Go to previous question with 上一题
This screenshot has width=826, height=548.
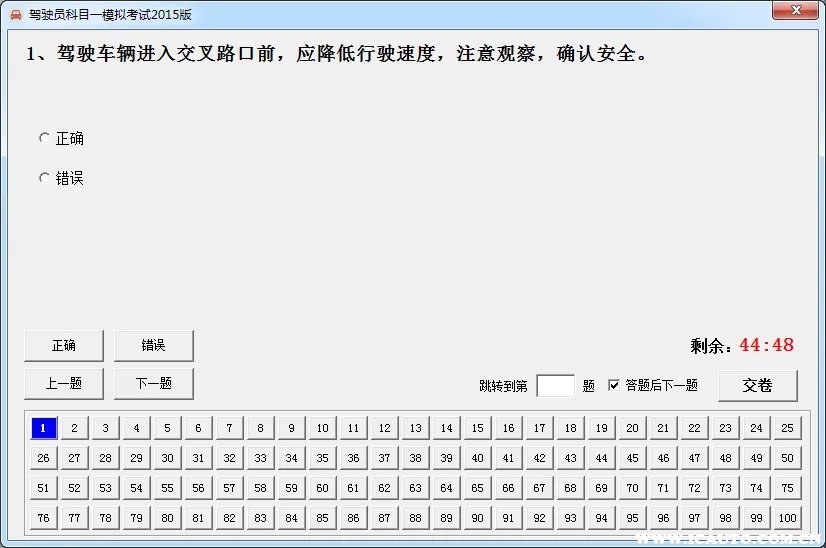64,383
